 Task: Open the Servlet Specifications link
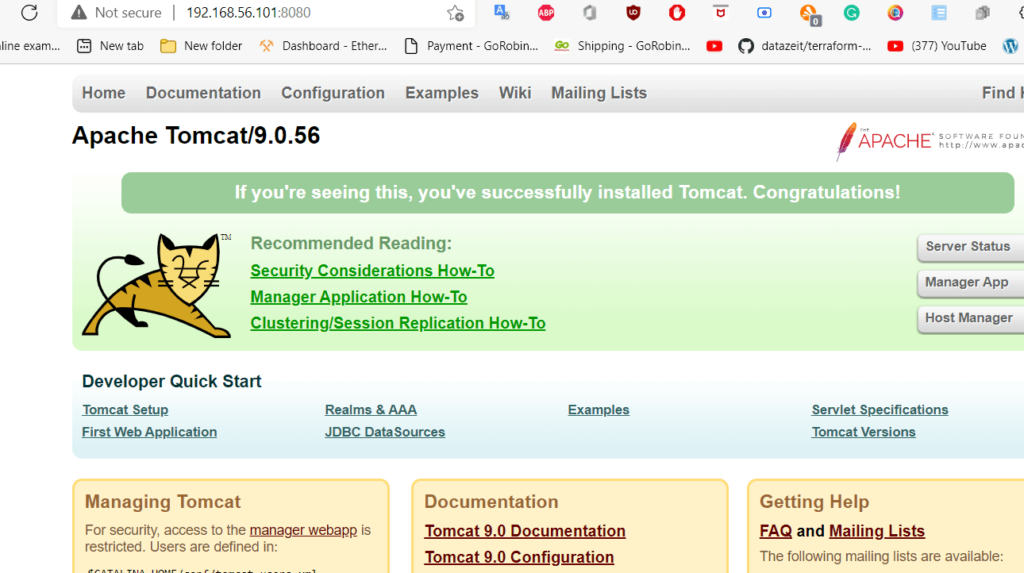880,410
